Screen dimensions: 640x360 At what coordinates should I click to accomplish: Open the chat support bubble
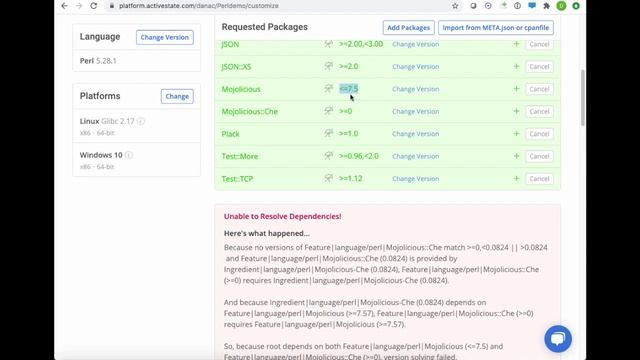tap(558, 339)
